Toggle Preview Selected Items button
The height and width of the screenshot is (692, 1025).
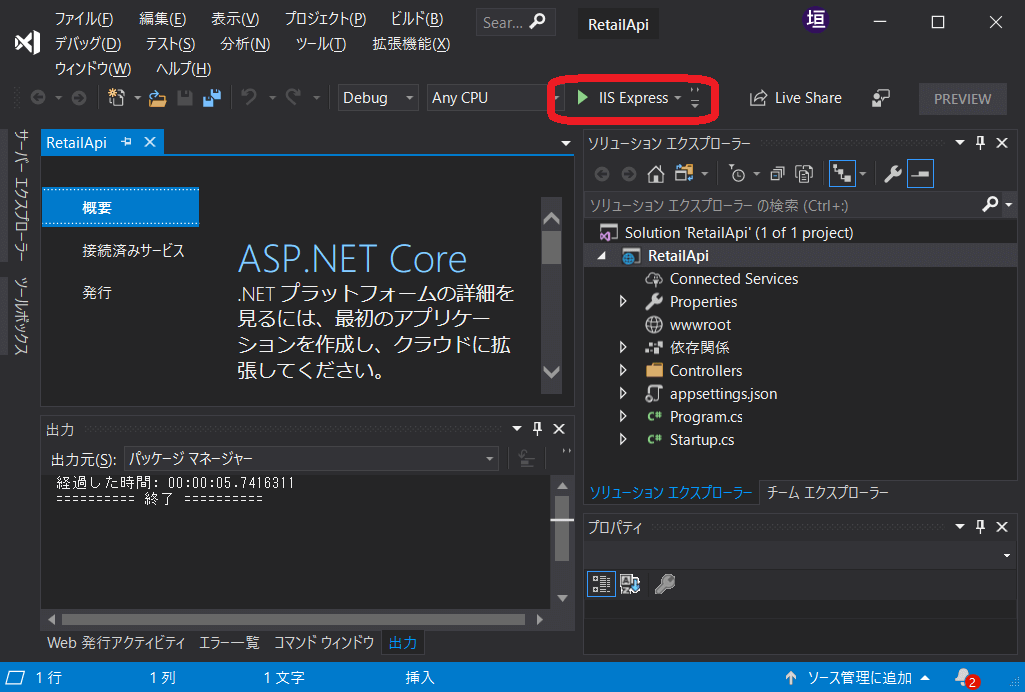tap(920, 174)
